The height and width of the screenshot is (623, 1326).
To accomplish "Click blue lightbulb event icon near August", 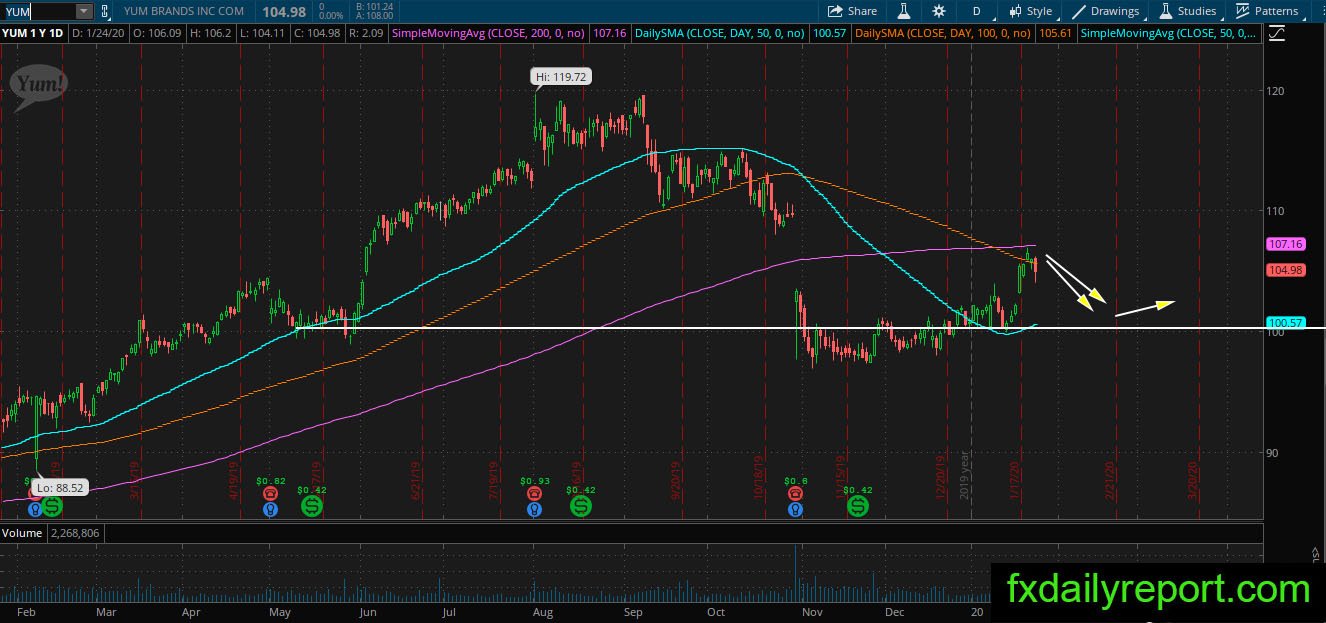I will [535, 510].
